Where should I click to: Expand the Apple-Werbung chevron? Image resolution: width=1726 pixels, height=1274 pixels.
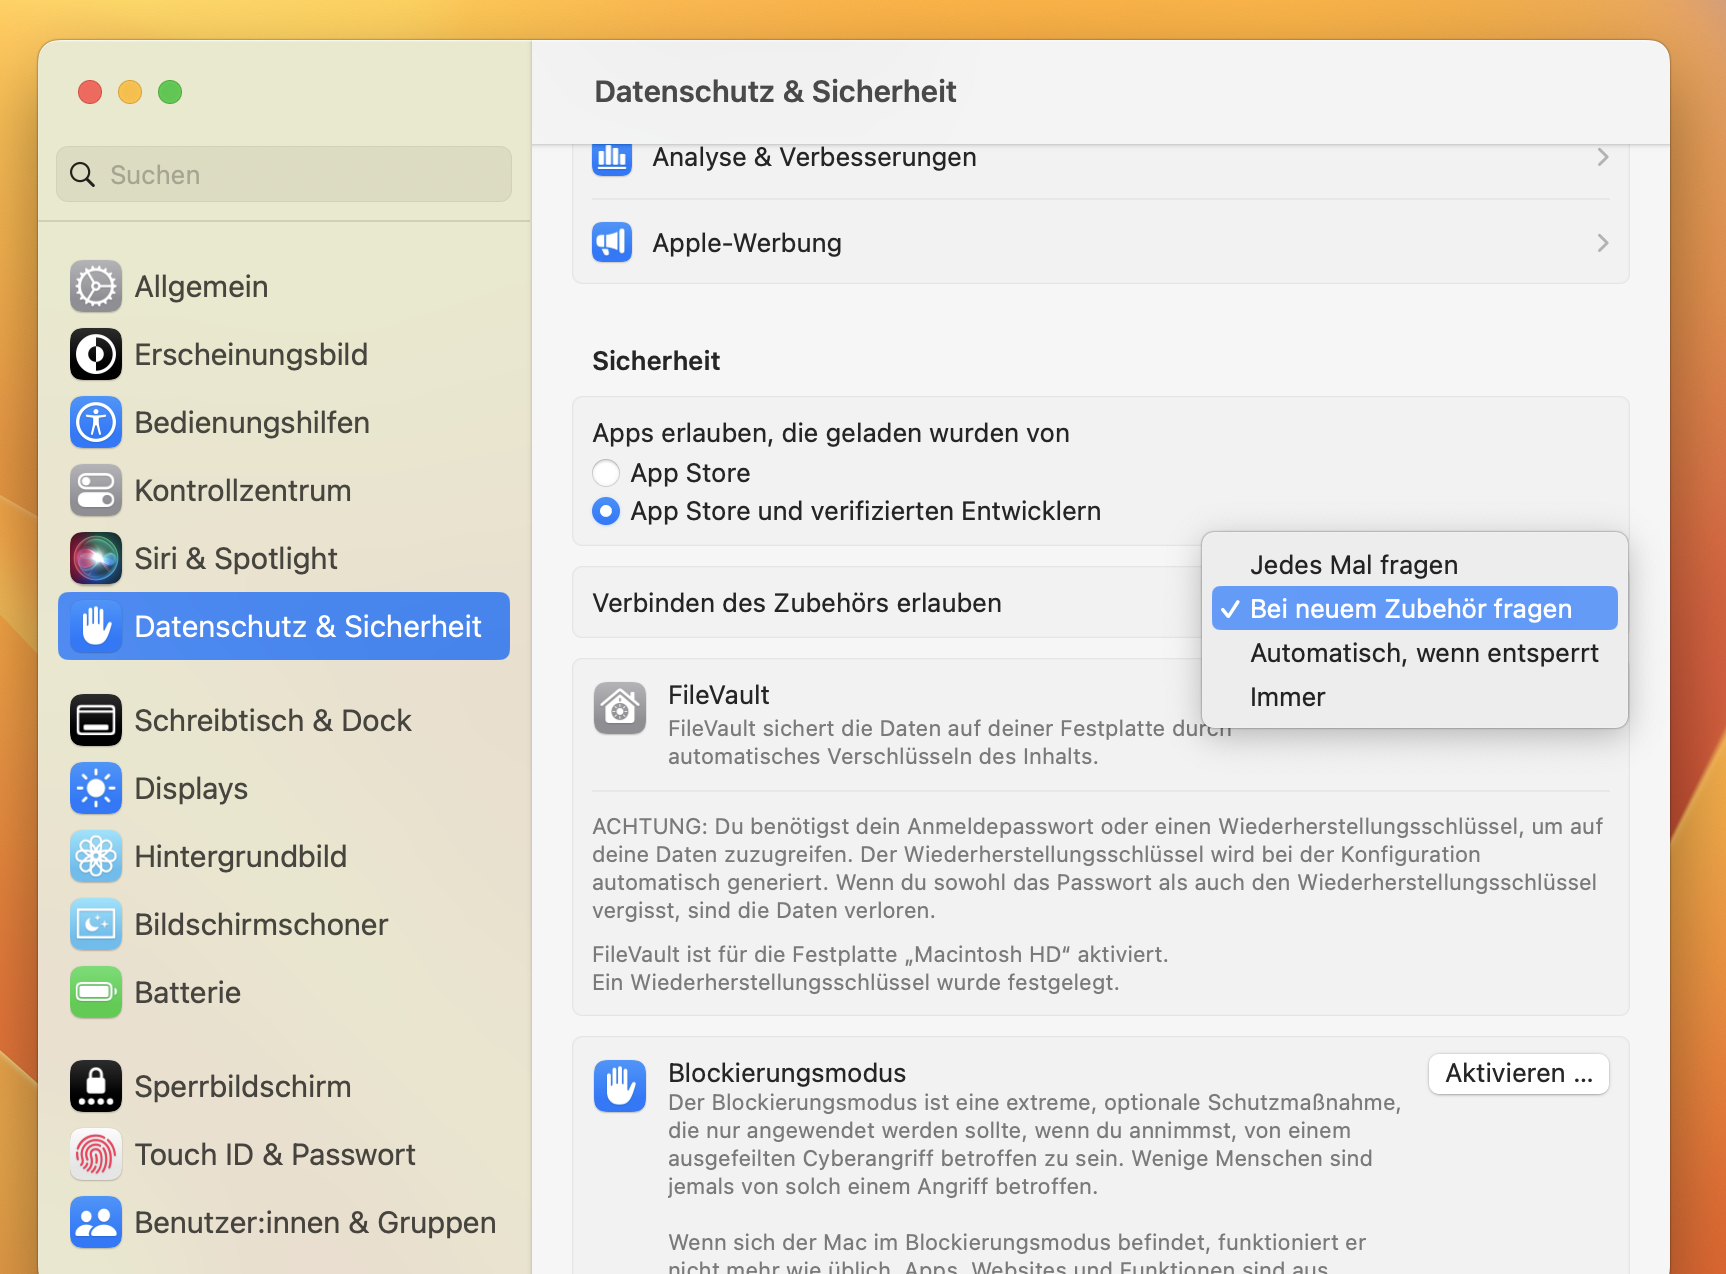[1602, 243]
